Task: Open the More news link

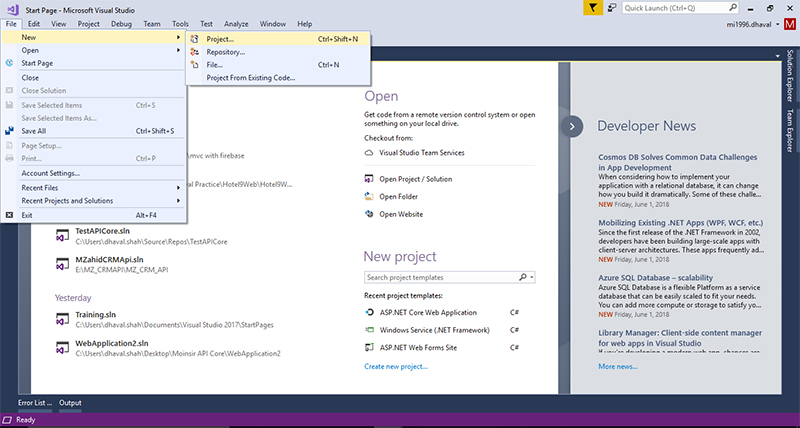Action: pyautogui.click(x=617, y=367)
